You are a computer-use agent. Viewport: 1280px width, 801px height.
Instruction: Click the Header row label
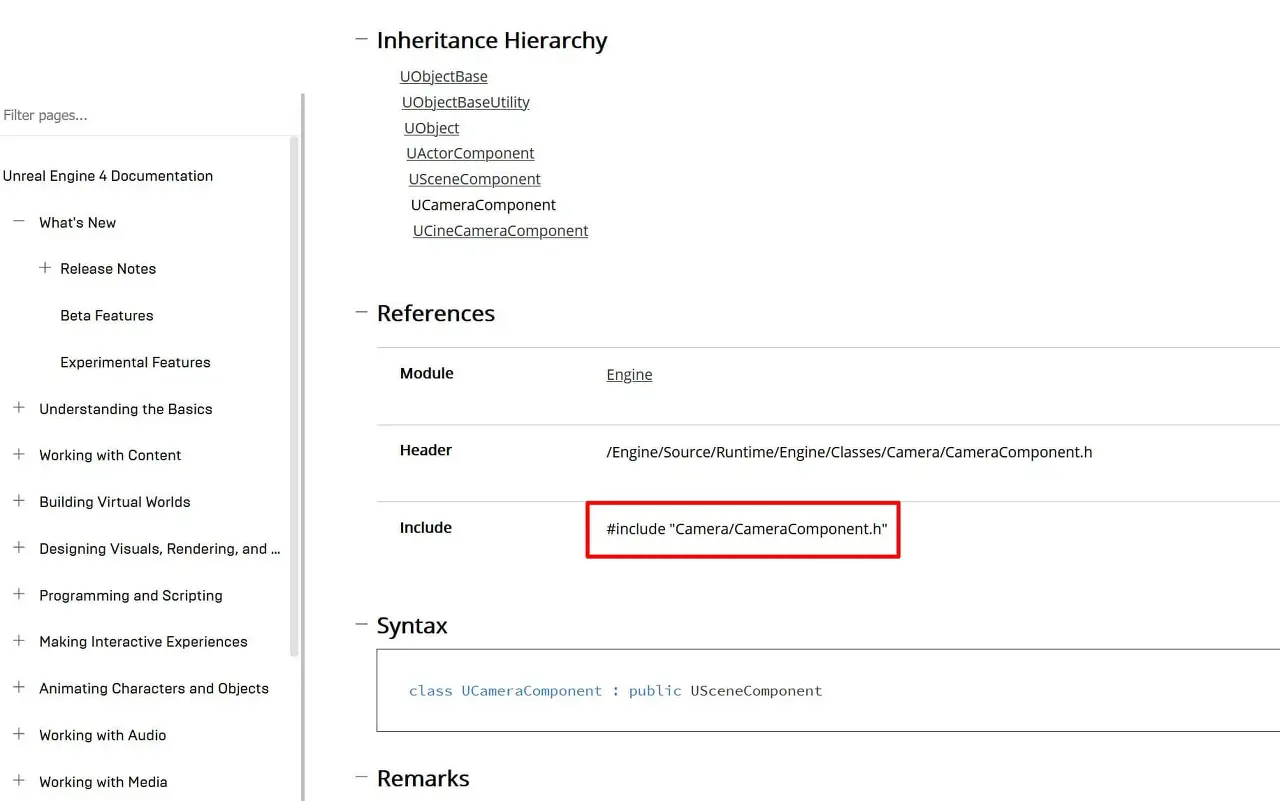(426, 450)
